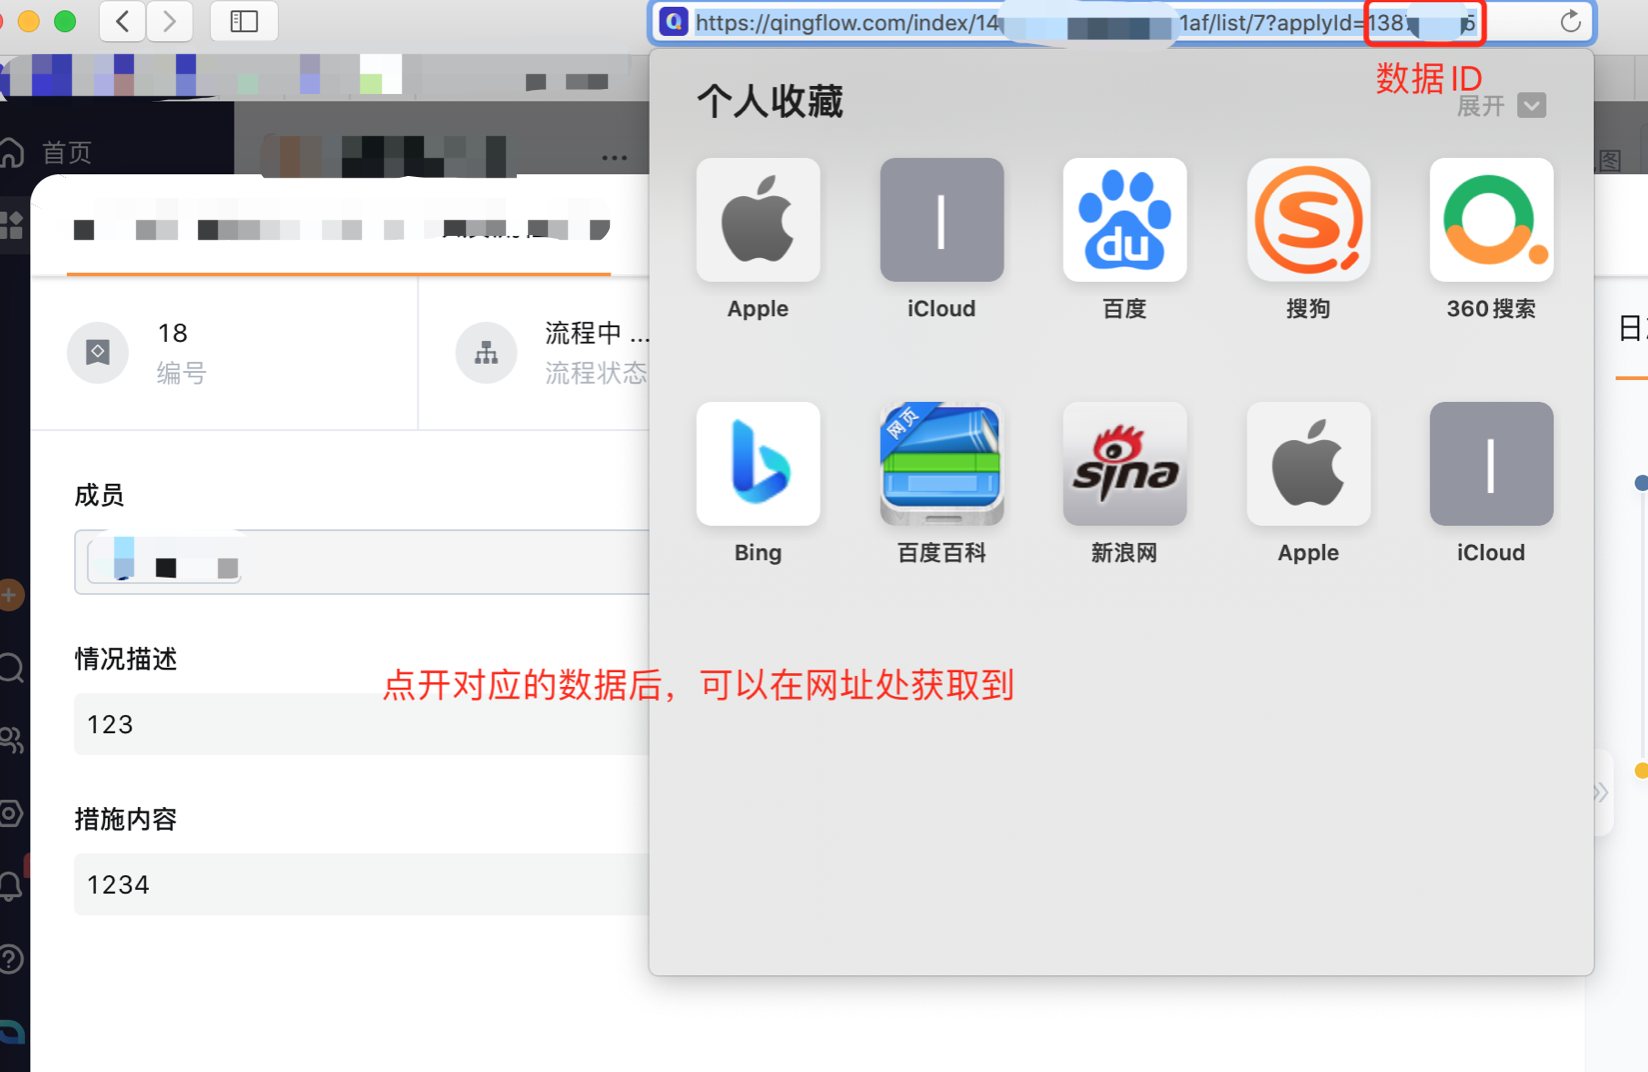Image resolution: width=1648 pixels, height=1072 pixels.
Task: Click the 个人收藏 heading
Action: pos(770,101)
